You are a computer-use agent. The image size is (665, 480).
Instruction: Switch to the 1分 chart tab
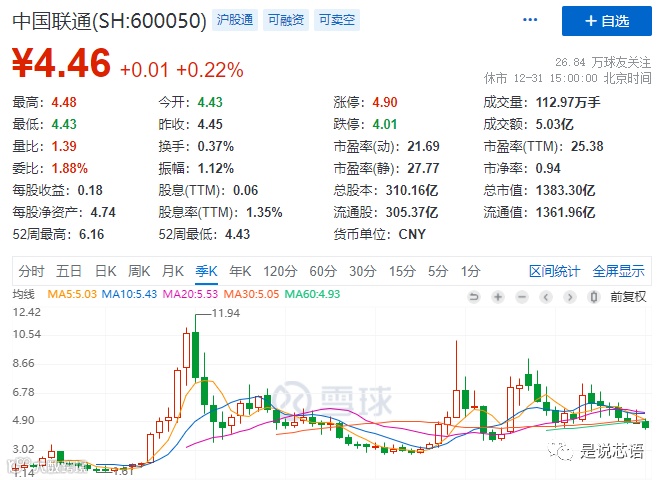click(471, 271)
